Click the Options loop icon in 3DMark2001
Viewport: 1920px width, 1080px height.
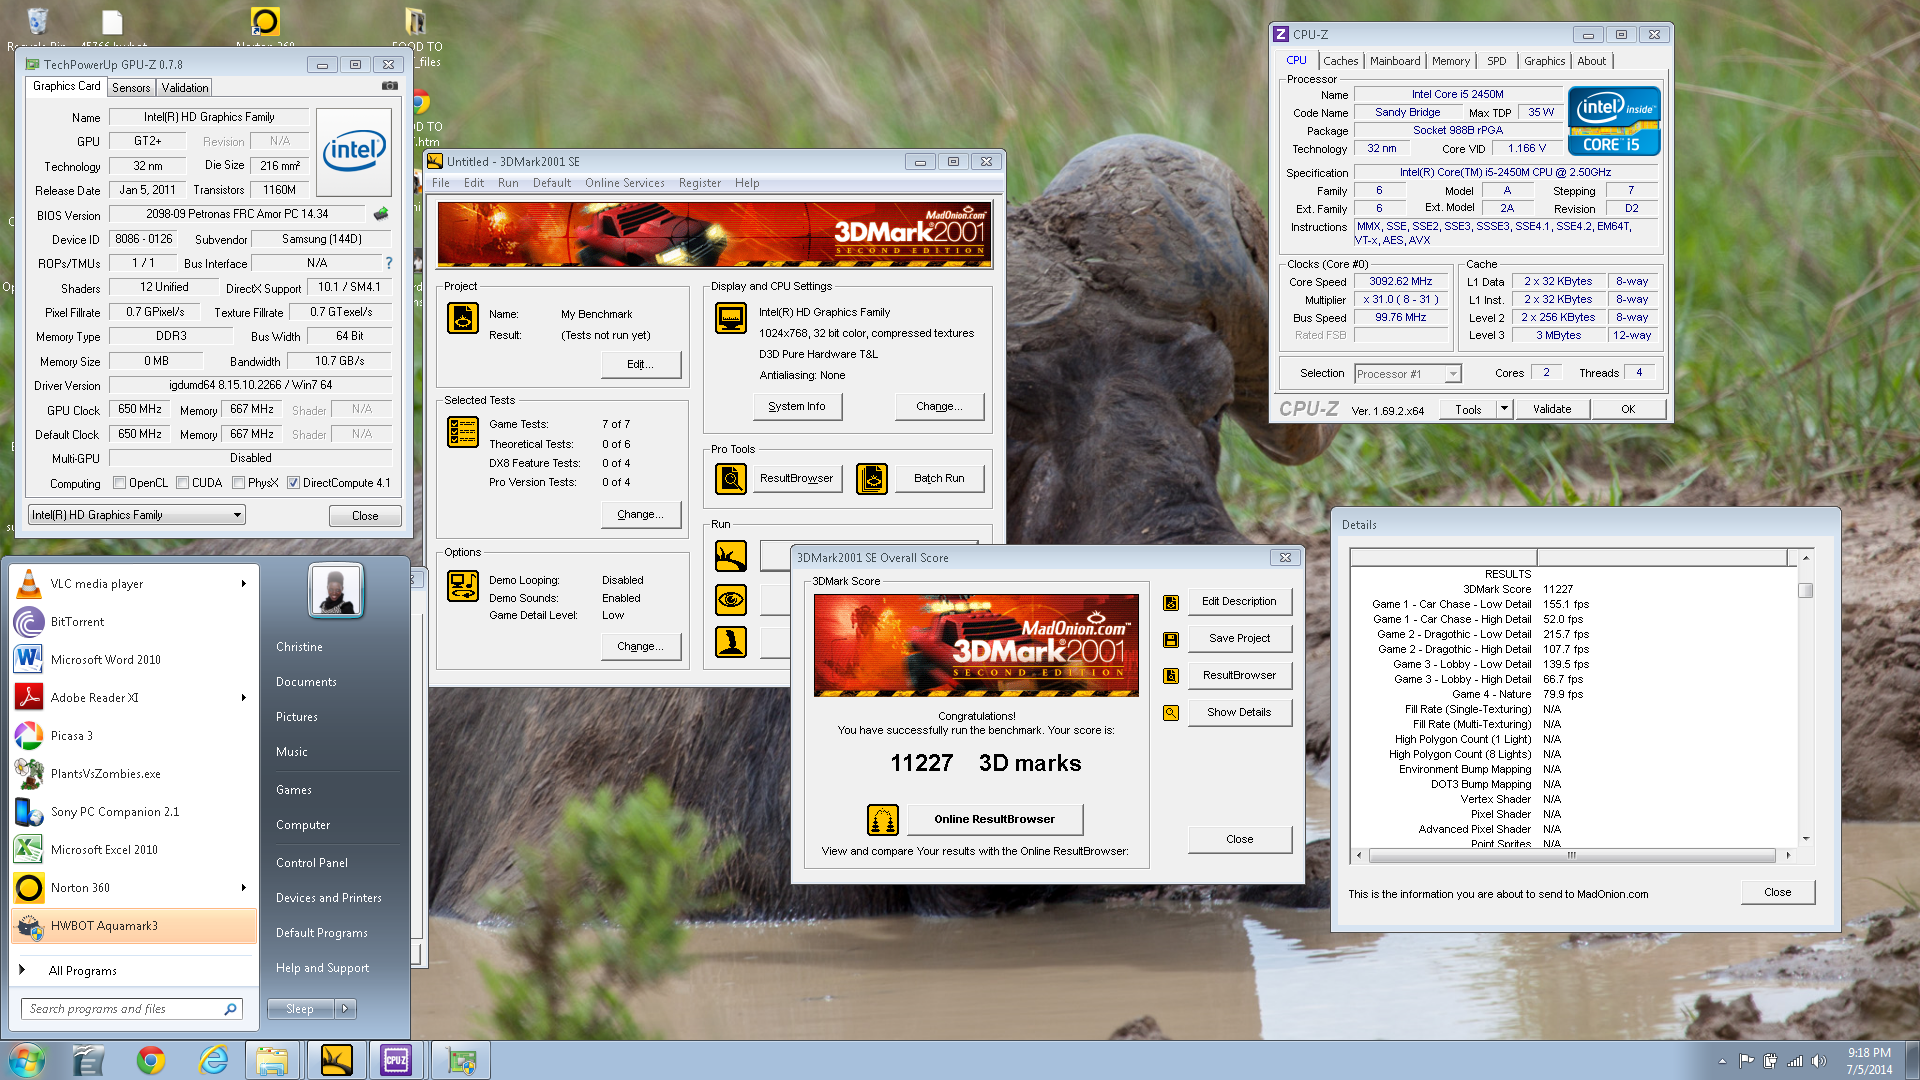point(463,586)
